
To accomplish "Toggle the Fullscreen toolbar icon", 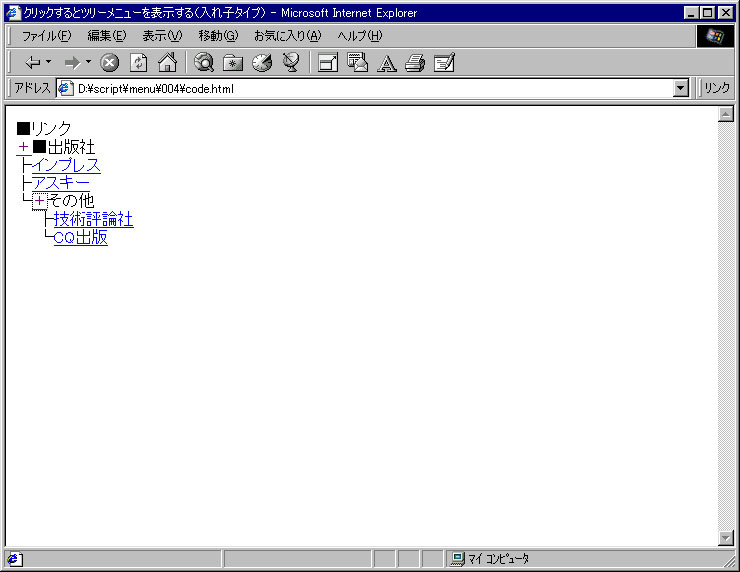I will (x=328, y=62).
